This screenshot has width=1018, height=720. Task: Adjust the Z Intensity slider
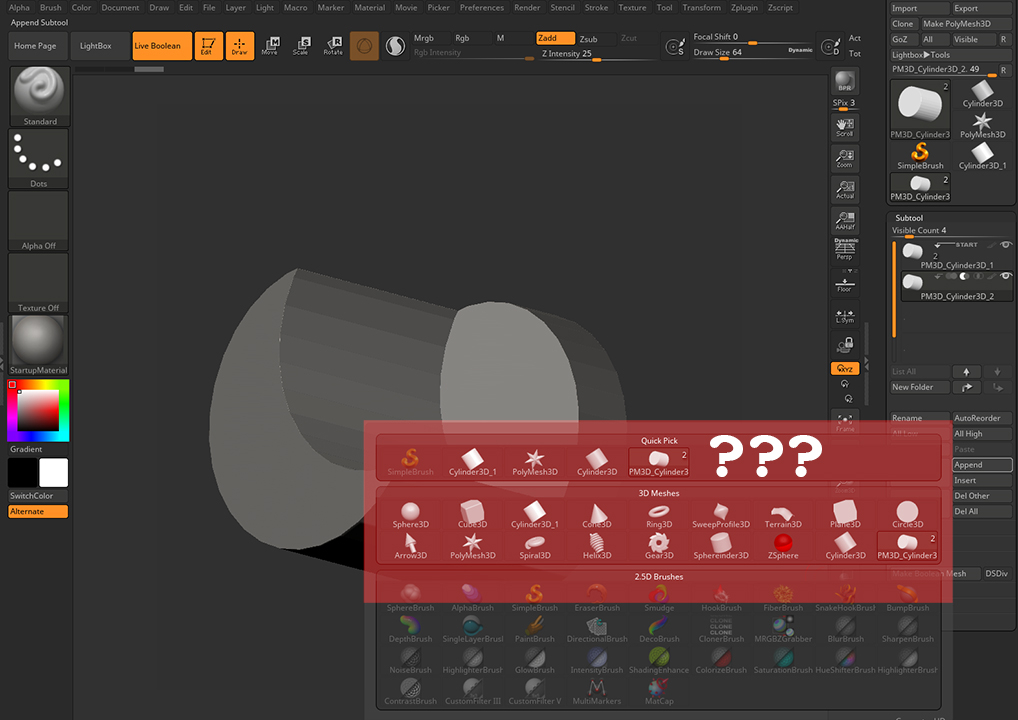pyautogui.click(x=597, y=54)
